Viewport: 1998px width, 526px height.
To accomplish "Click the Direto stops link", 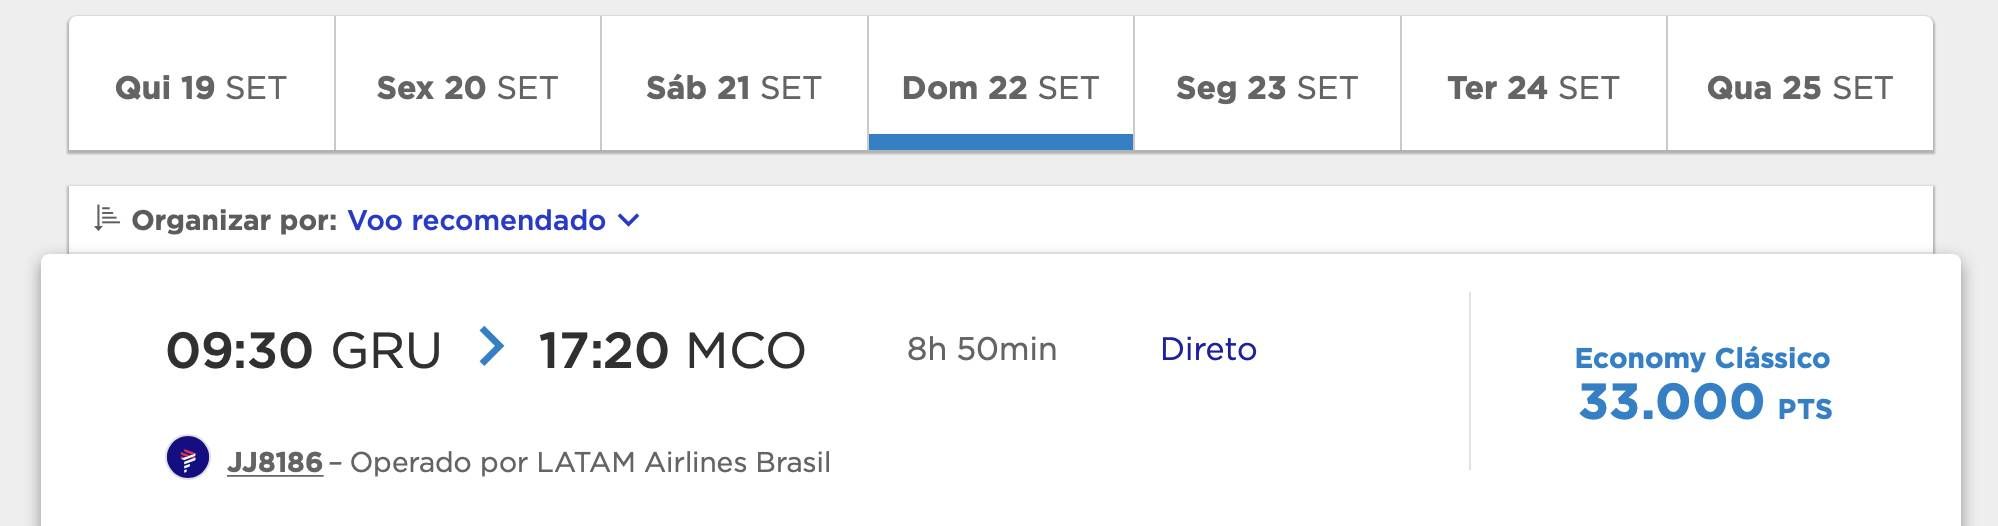I will (x=1208, y=349).
